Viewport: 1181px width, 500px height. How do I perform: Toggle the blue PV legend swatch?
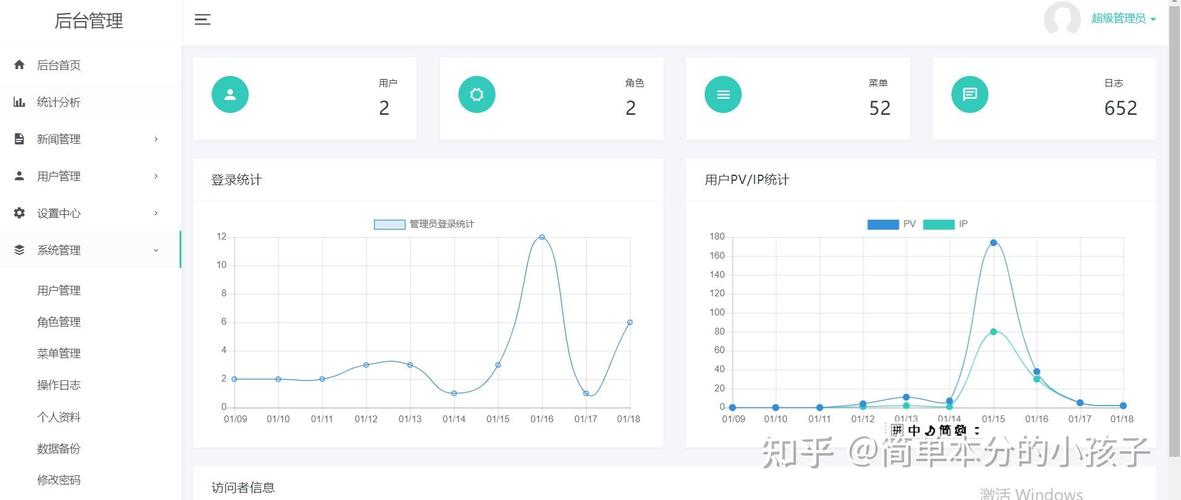pos(883,224)
